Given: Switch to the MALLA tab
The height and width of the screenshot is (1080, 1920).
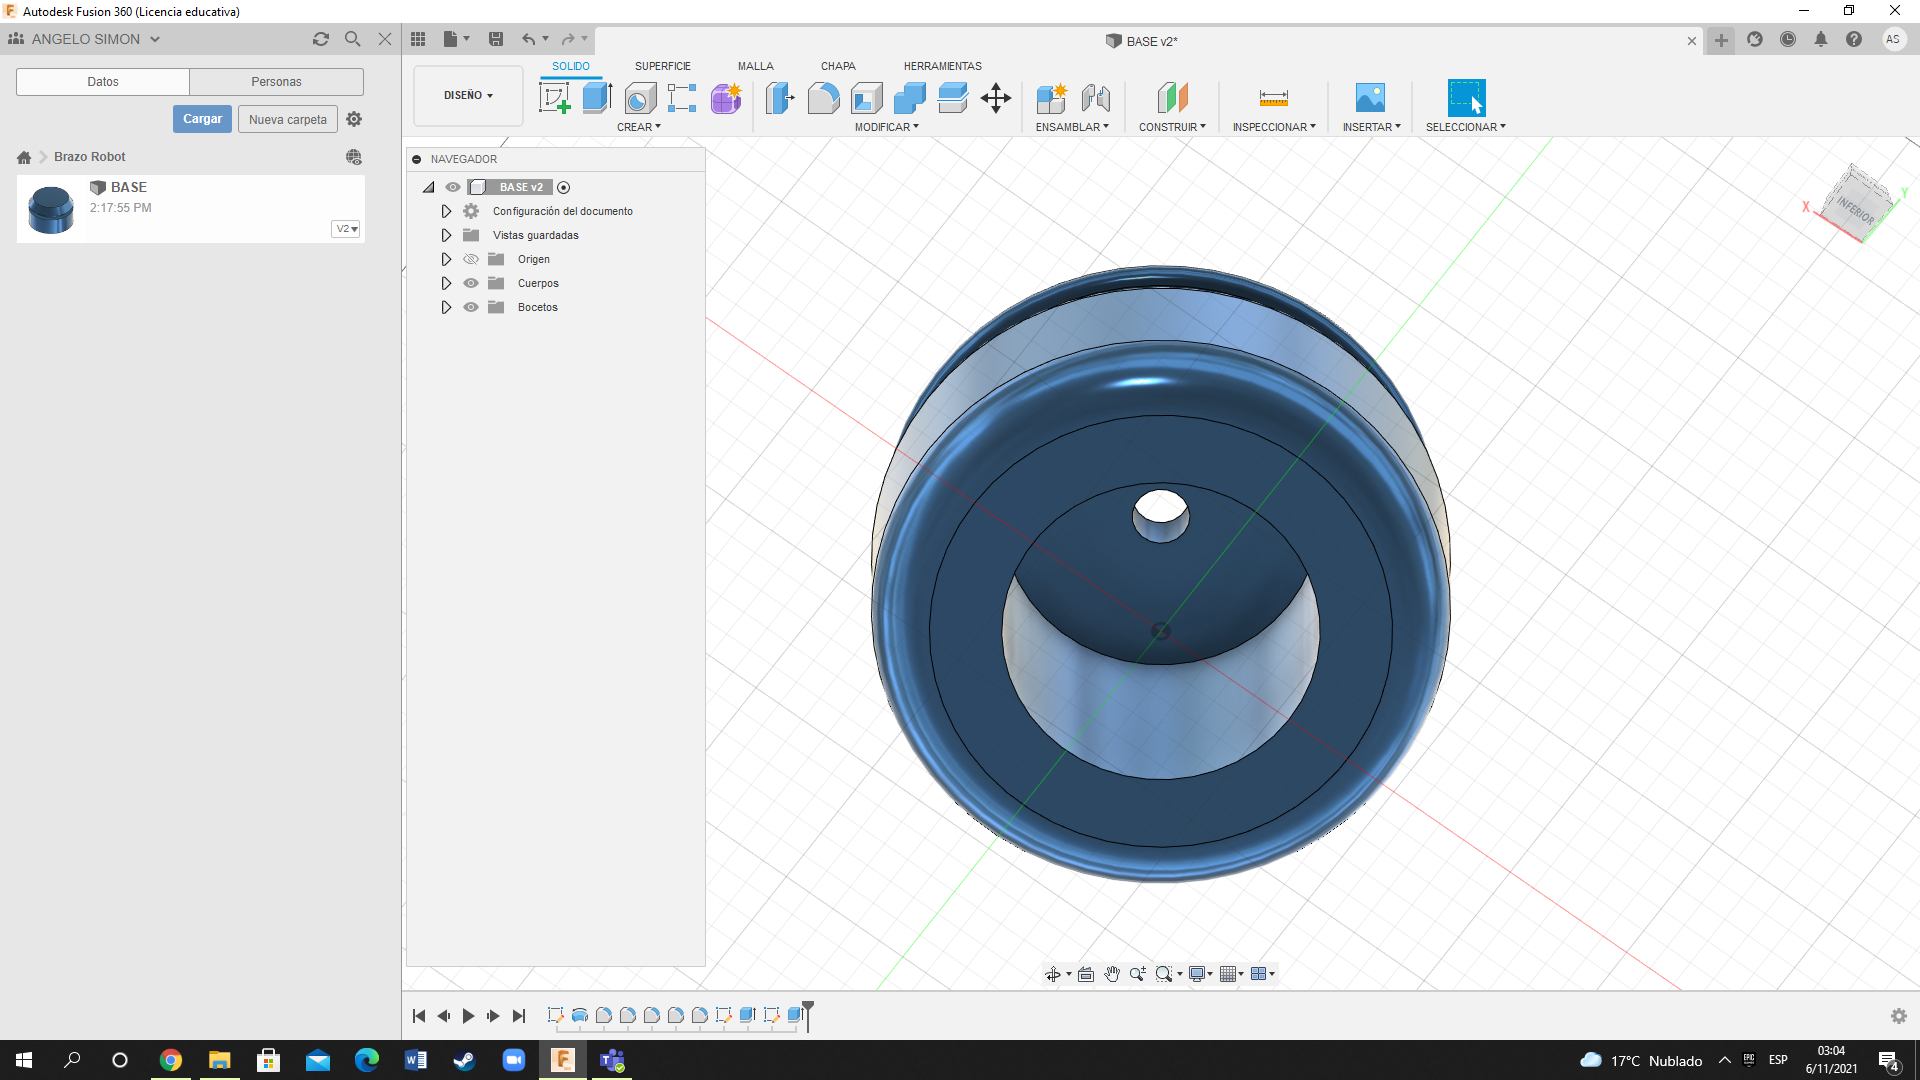Looking at the screenshot, I should coord(756,66).
